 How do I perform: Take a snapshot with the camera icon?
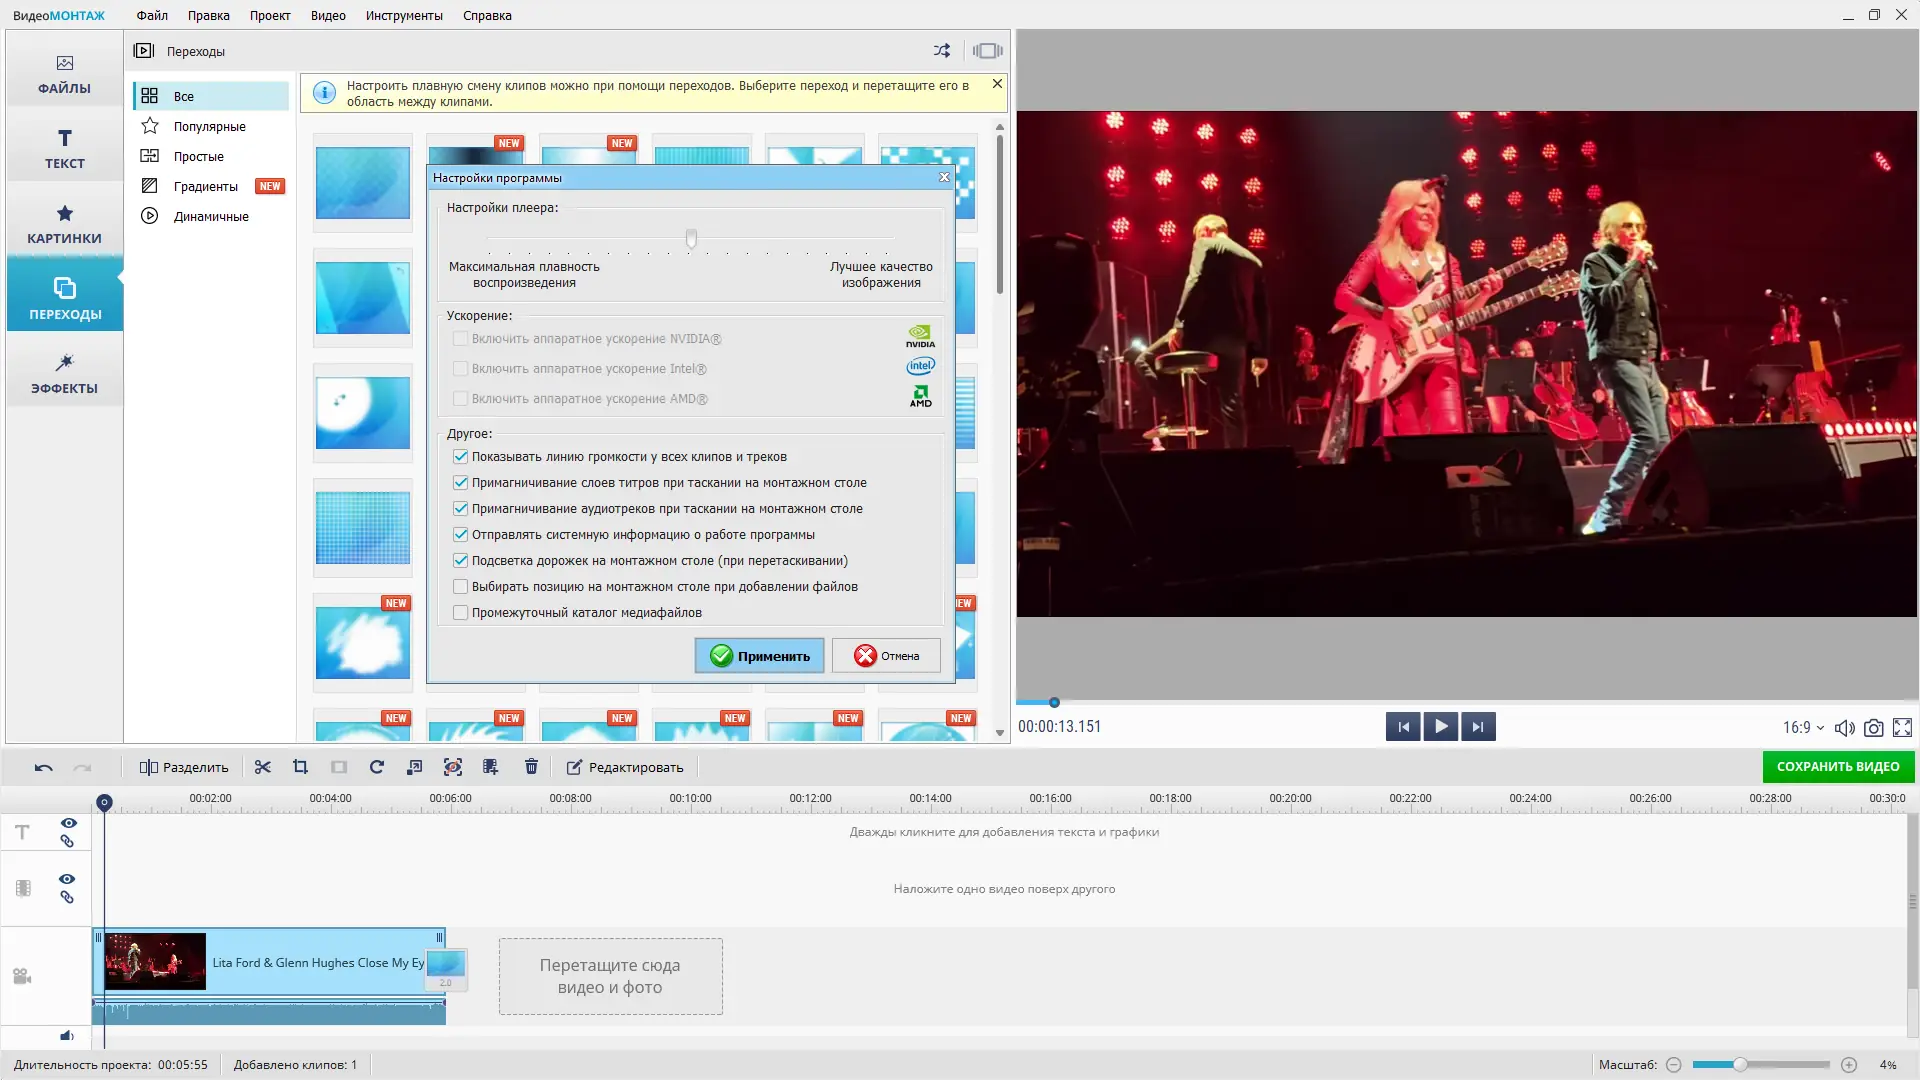(1874, 728)
